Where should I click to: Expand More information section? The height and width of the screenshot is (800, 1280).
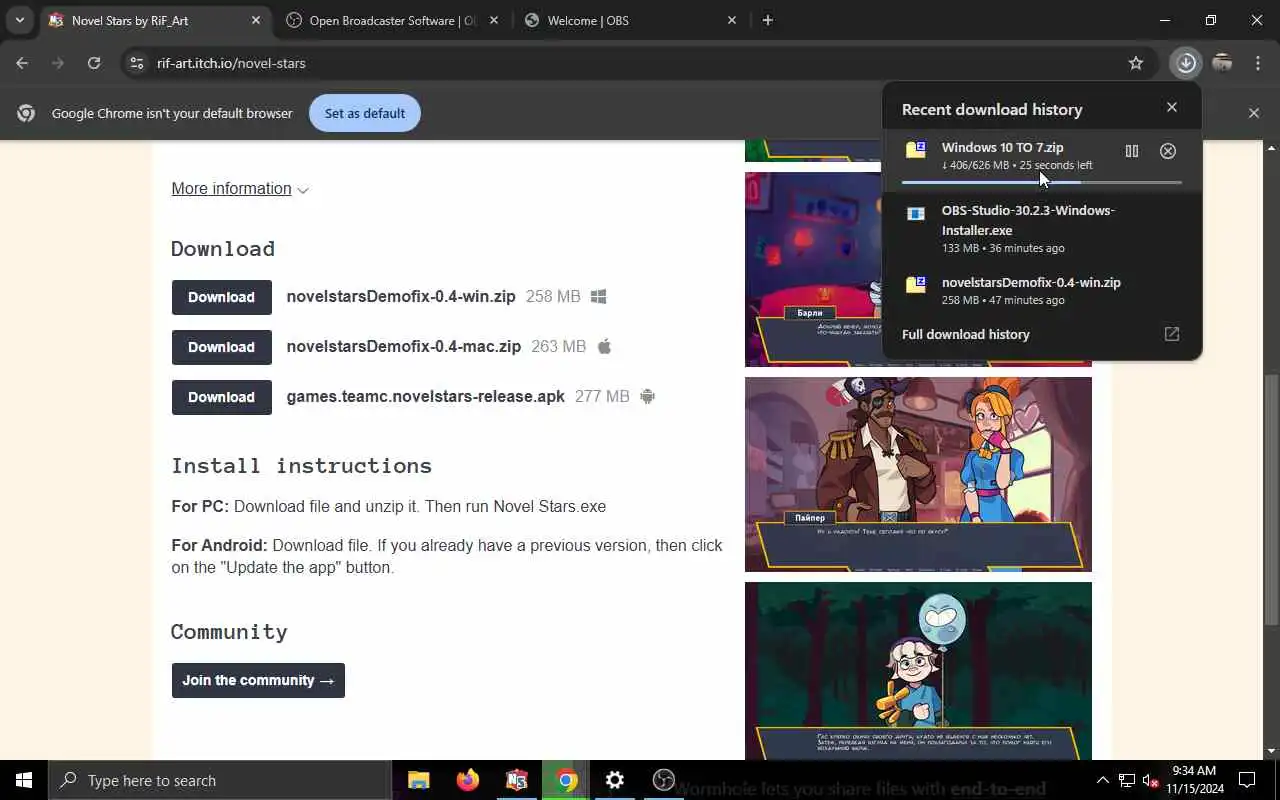pyautogui.click(x=240, y=189)
